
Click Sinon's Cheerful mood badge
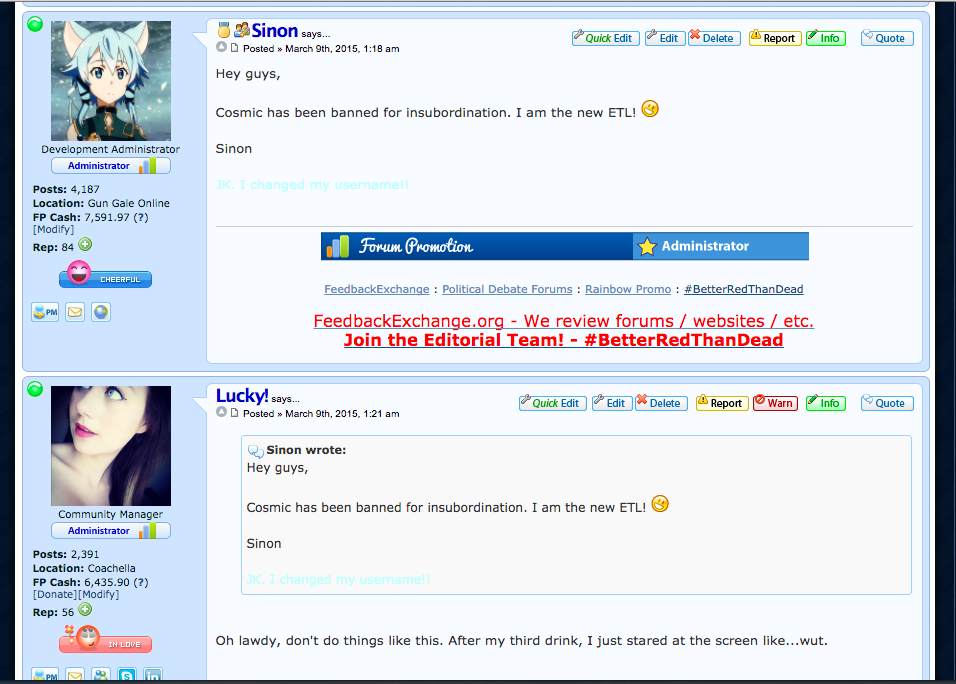(x=105, y=275)
